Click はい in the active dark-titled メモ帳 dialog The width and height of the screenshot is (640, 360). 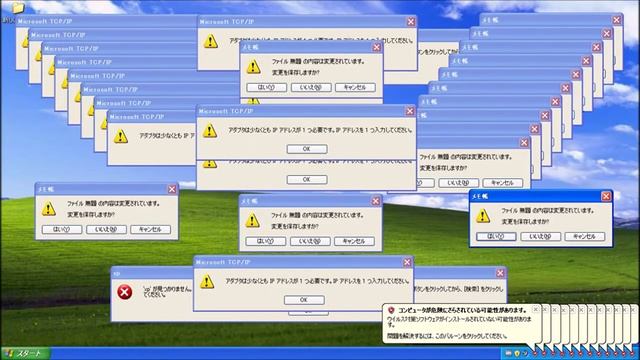[496, 236]
